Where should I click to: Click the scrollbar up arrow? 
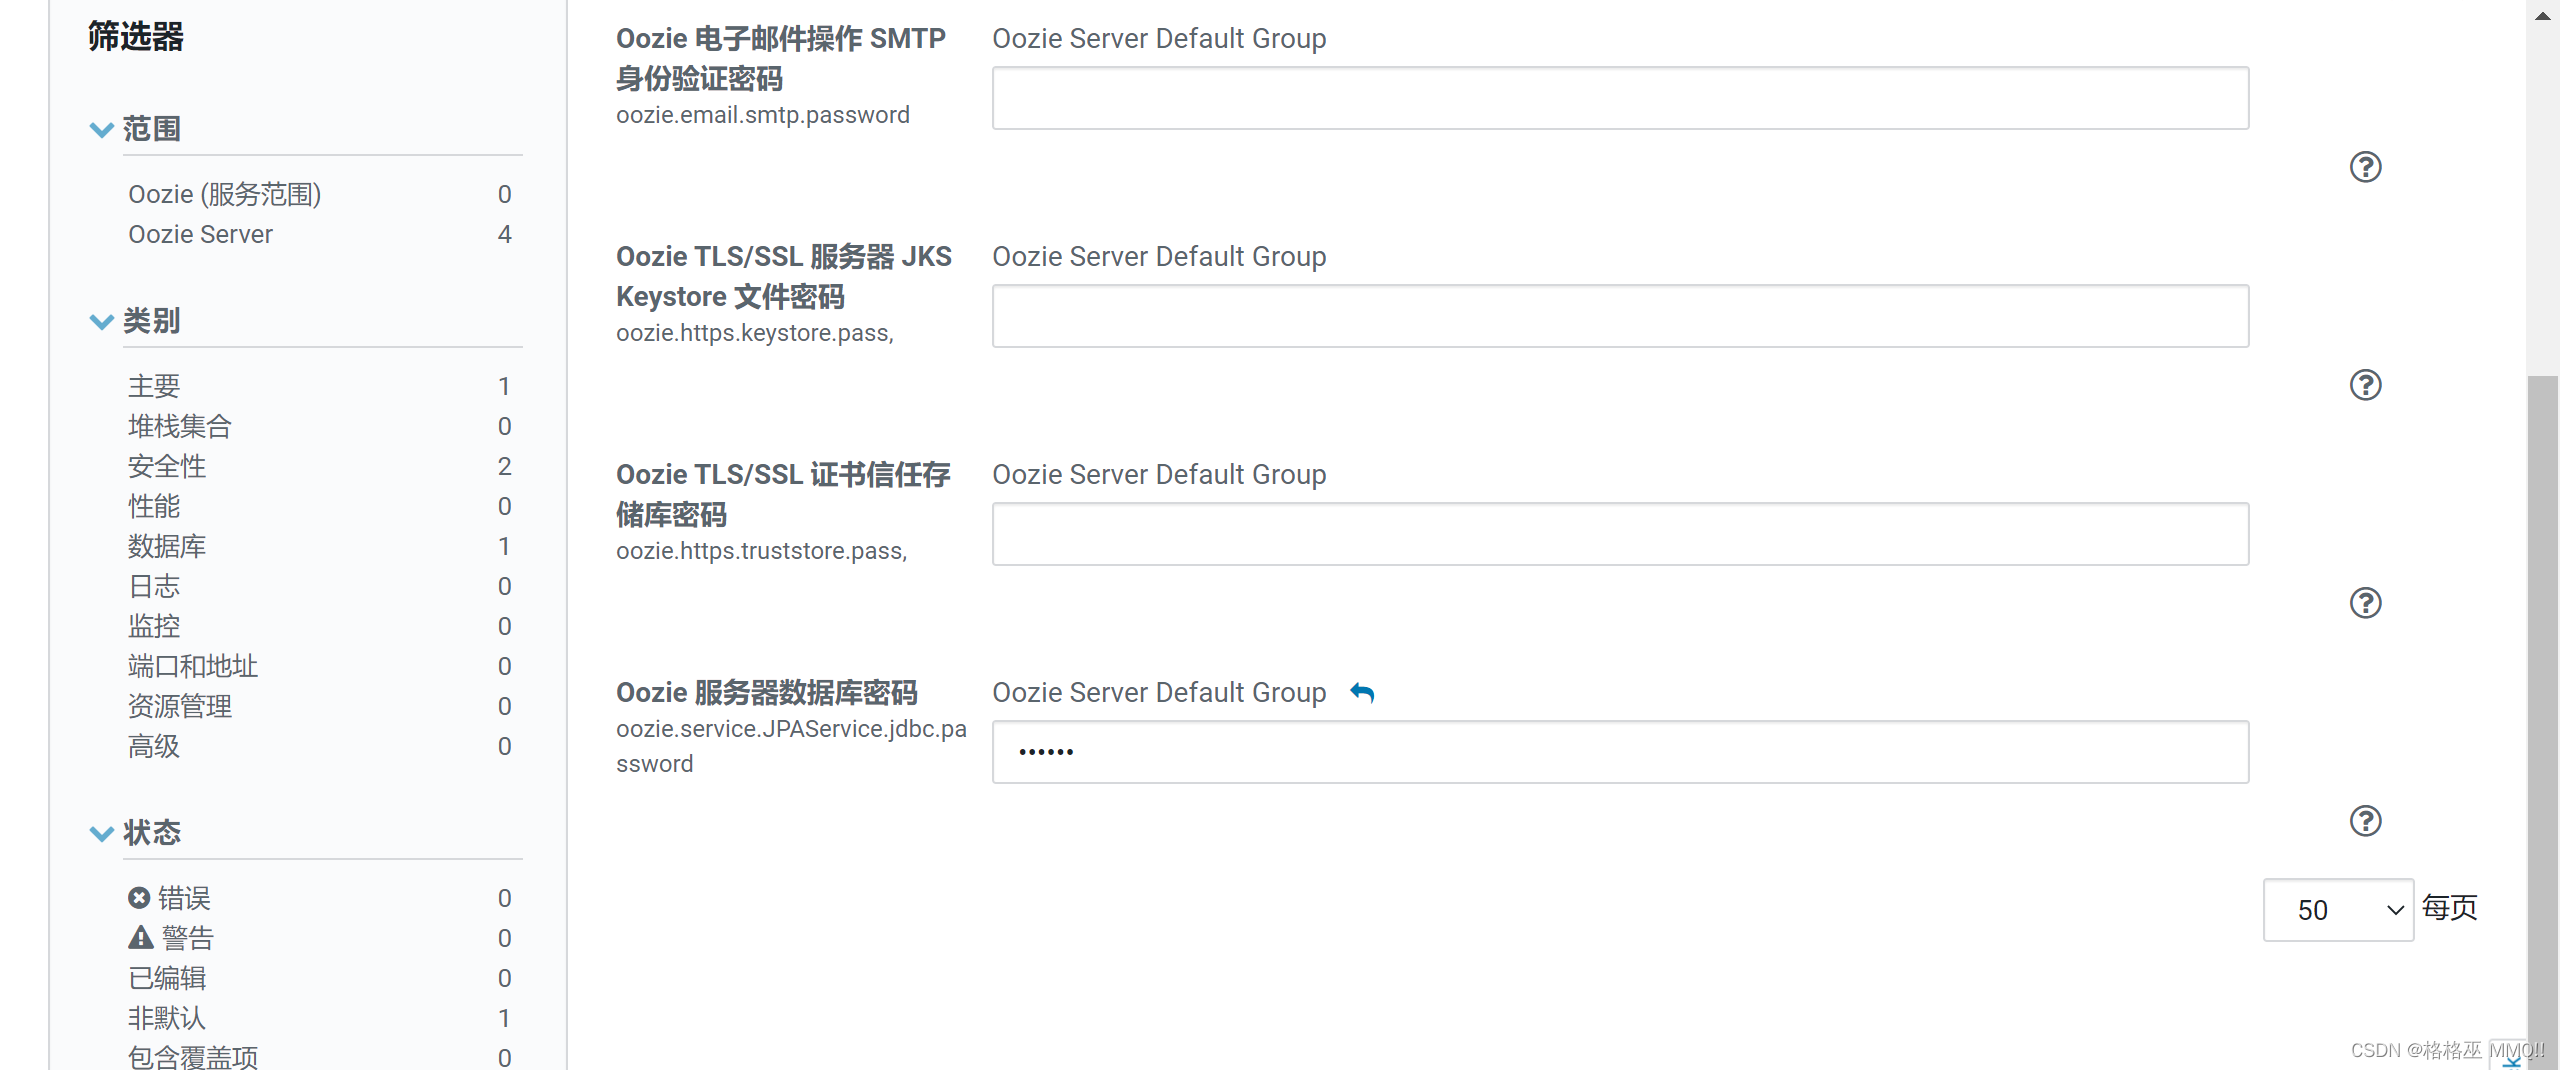(x=2542, y=15)
